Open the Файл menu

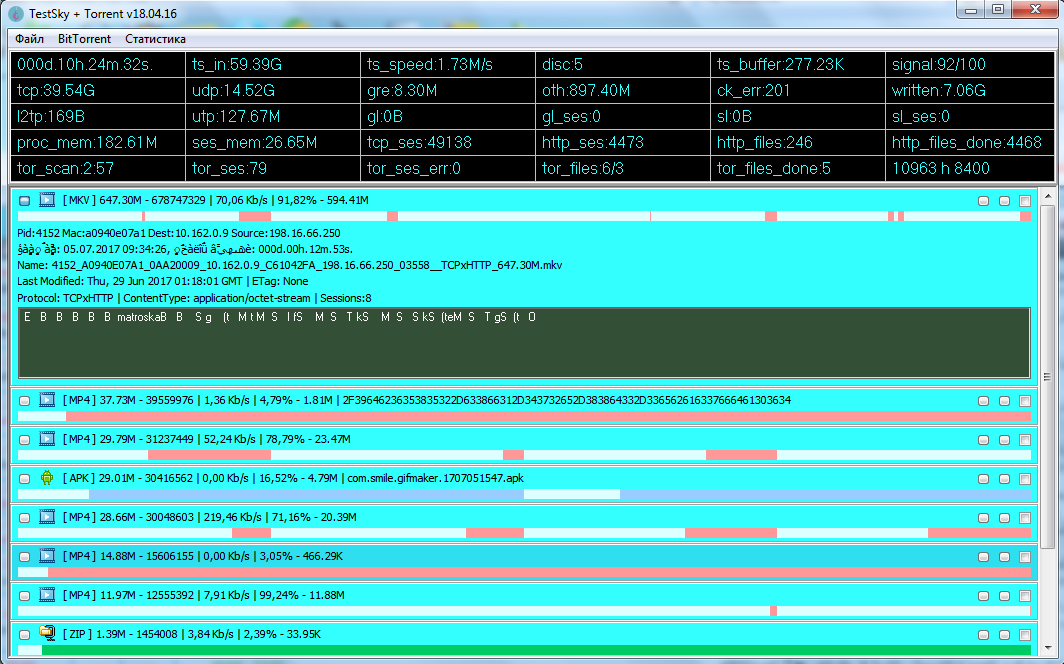tap(30, 39)
